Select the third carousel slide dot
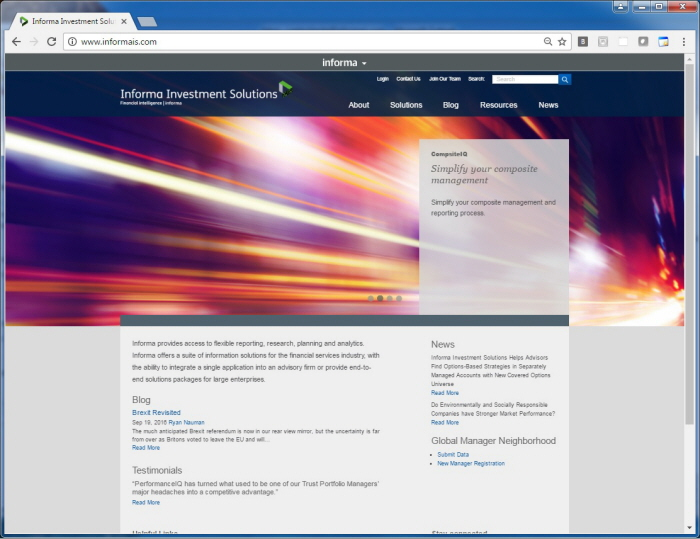Screen dimensions: 700x539 [390, 298]
